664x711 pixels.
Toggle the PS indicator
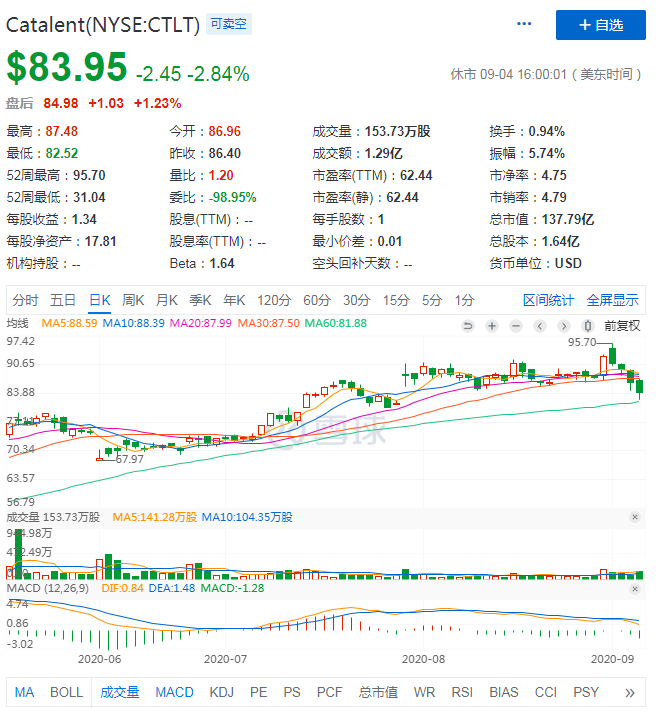[x=292, y=692]
